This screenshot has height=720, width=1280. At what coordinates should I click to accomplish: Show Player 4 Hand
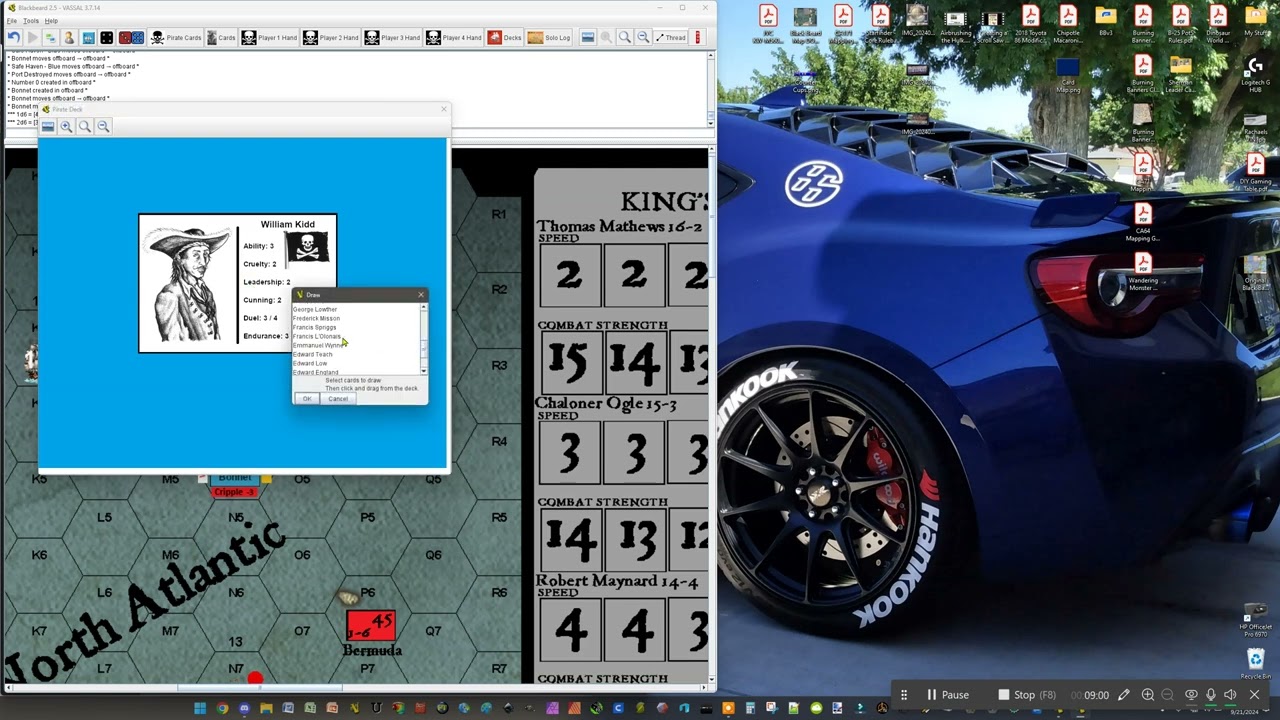(454, 38)
